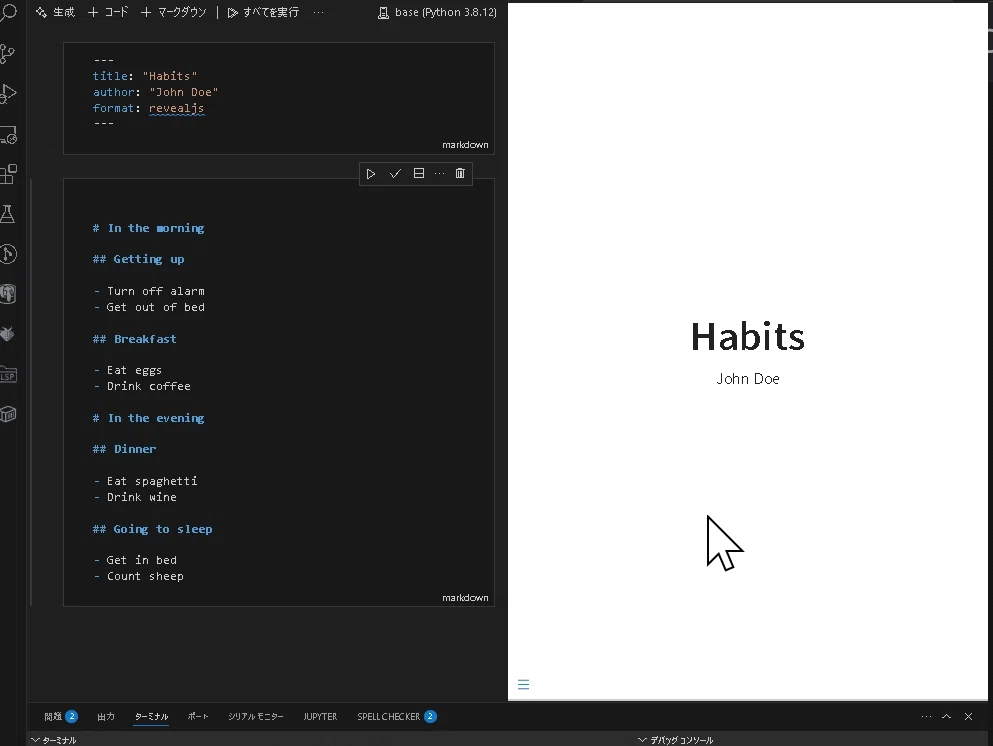Open the LSP folder view in activity bar
This screenshot has width=993, height=746.
(x=8, y=374)
